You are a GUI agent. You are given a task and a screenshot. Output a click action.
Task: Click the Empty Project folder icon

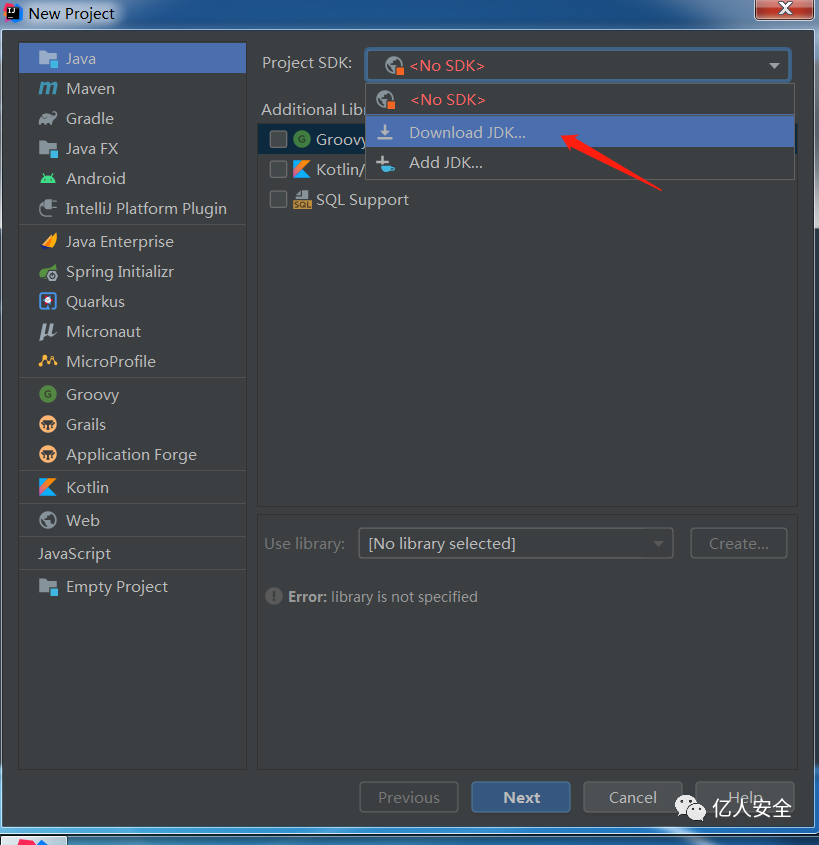(48, 587)
